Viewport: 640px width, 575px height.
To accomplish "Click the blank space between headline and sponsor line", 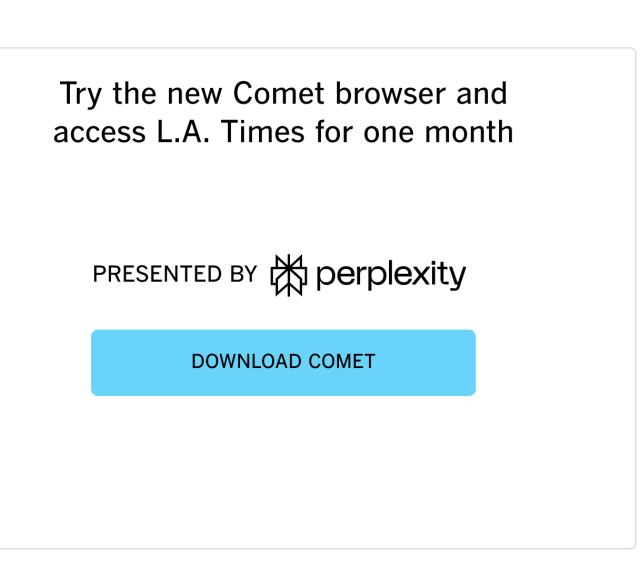I will (283, 200).
